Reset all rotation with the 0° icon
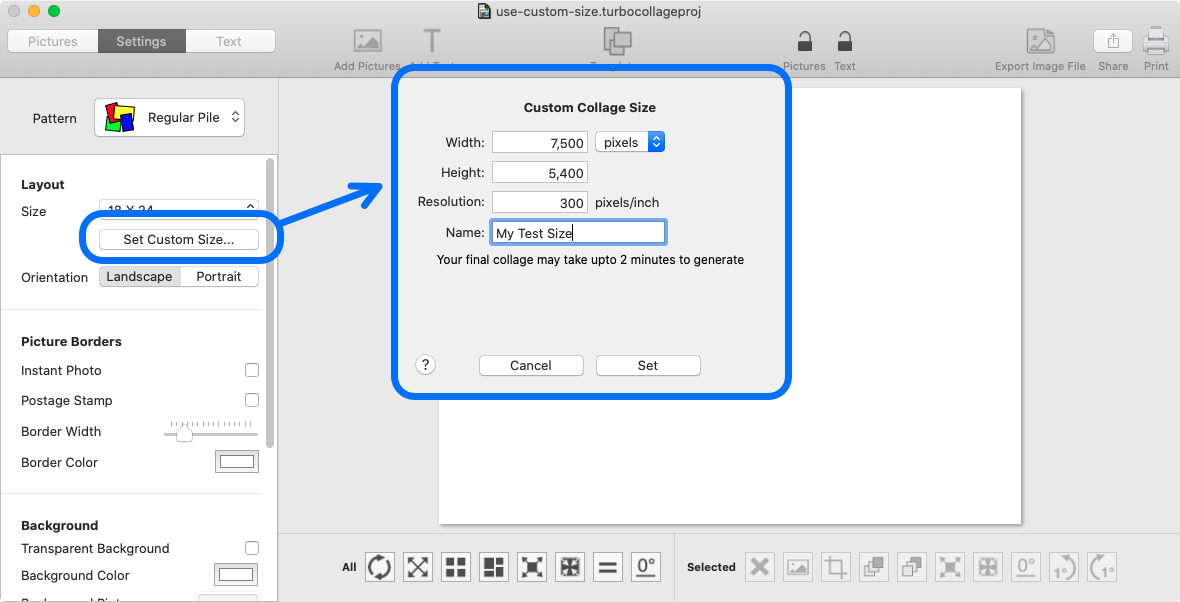The height and width of the screenshot is (602, 1180). [646, 567]
